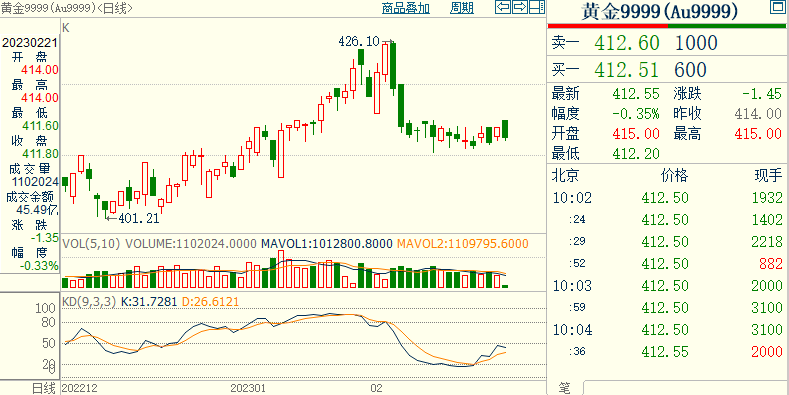Click the red-green buy/sell ratio bar
Screen dimensions: 789x395
pos(668,26)
